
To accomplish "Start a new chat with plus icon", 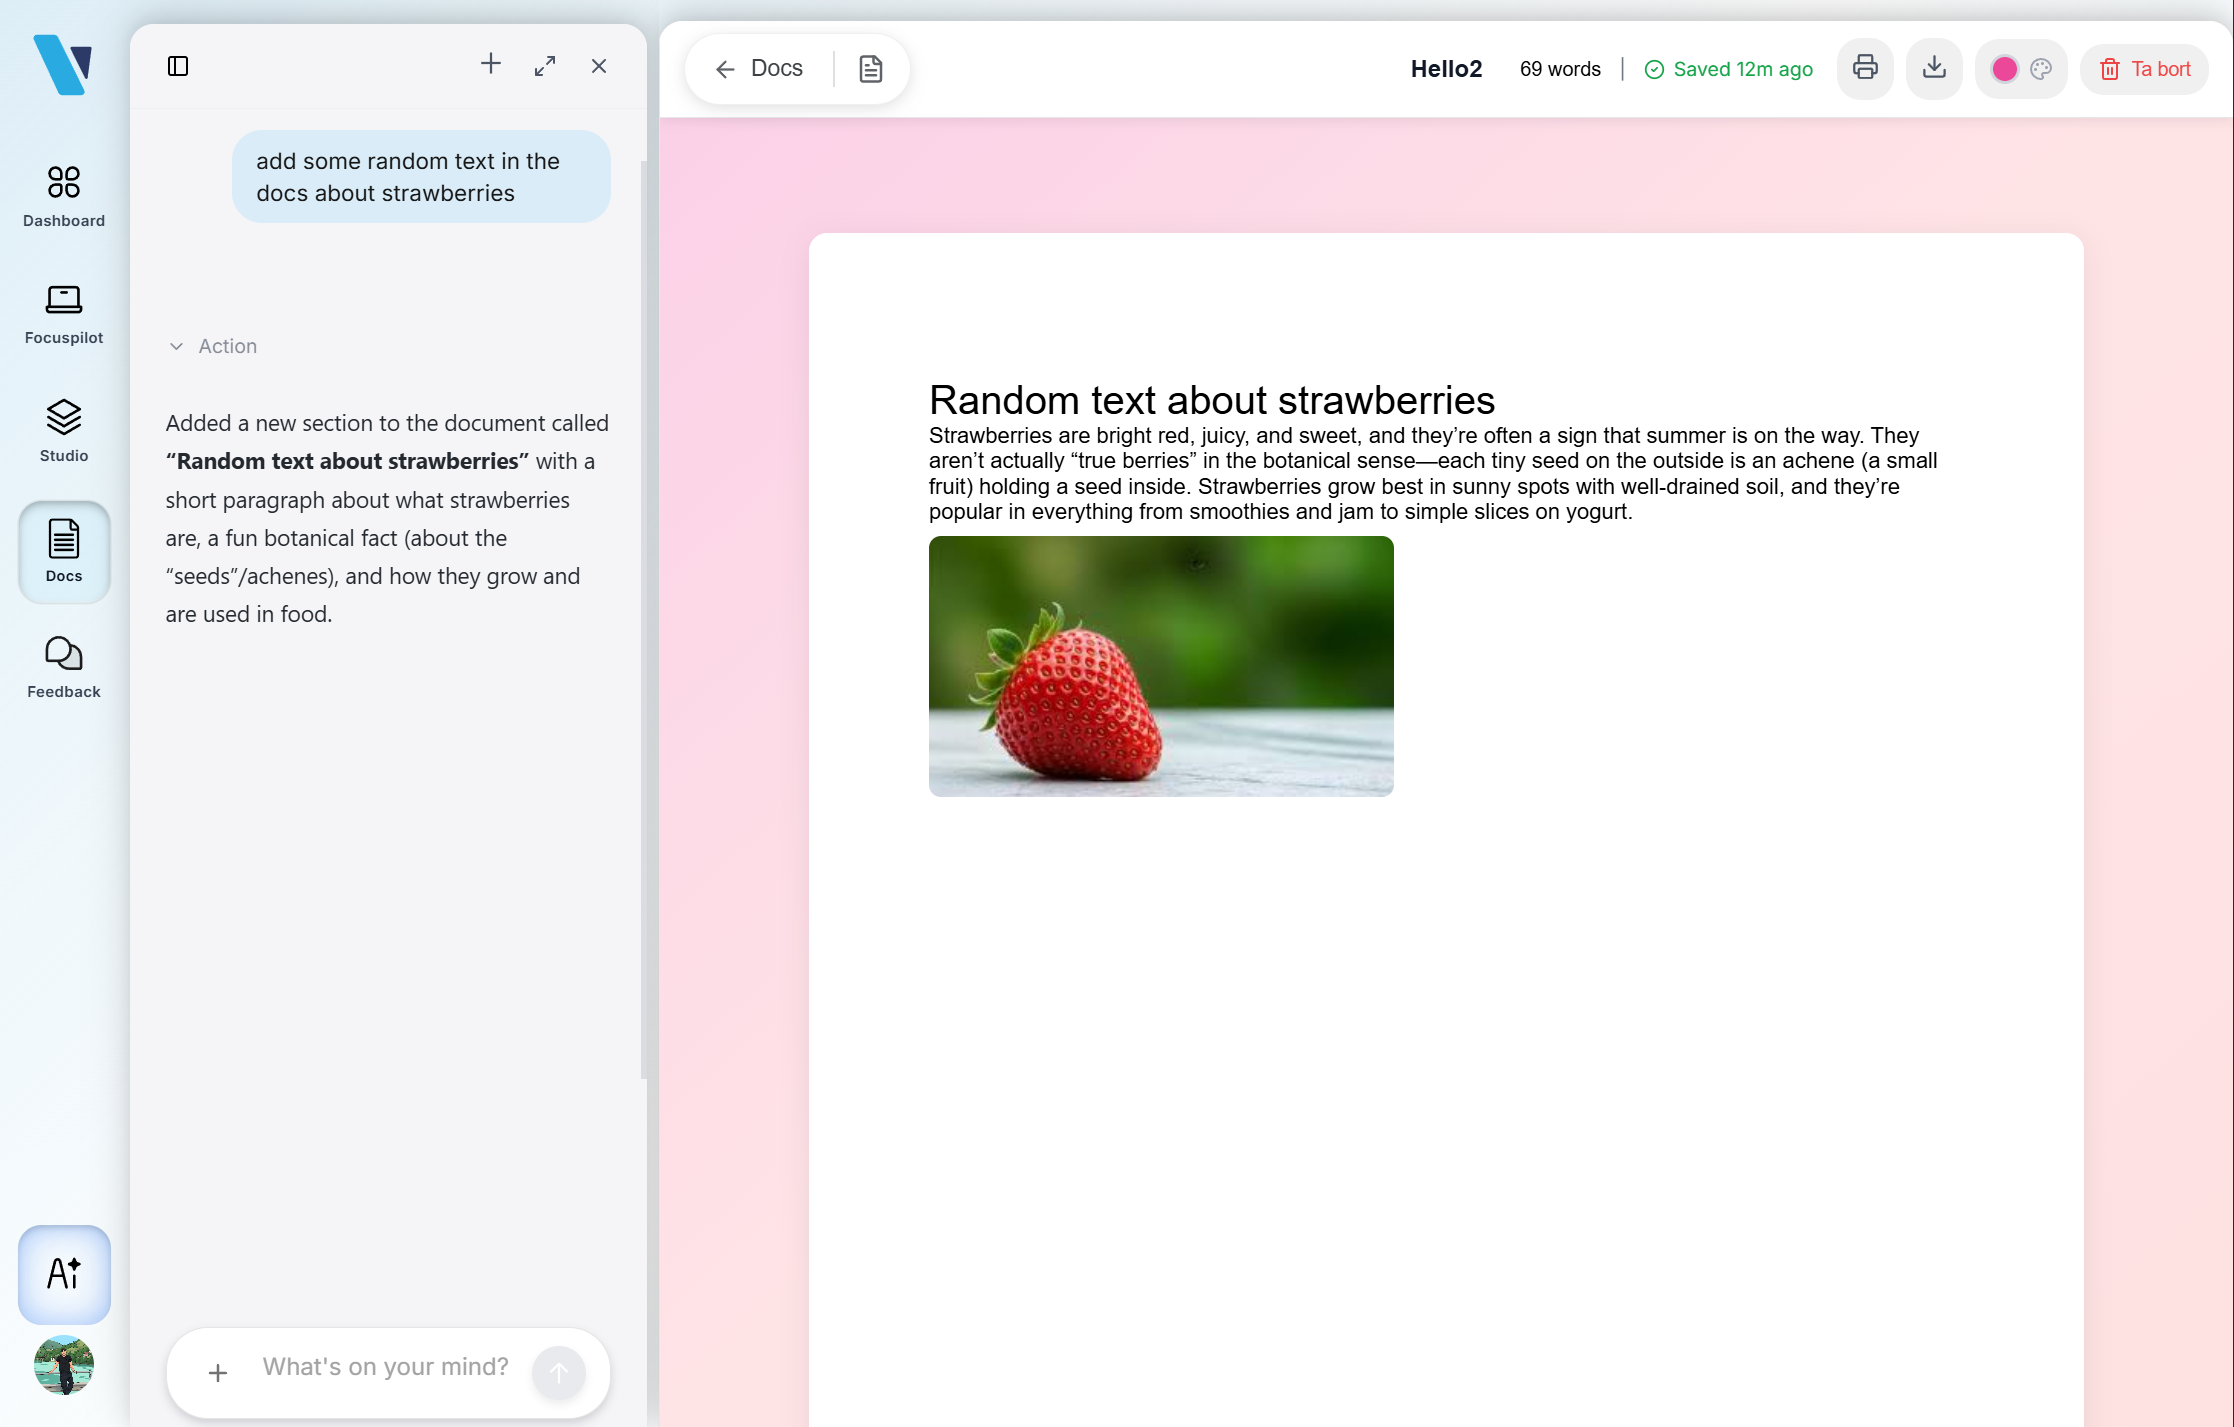I will click(x=490, y=65).
